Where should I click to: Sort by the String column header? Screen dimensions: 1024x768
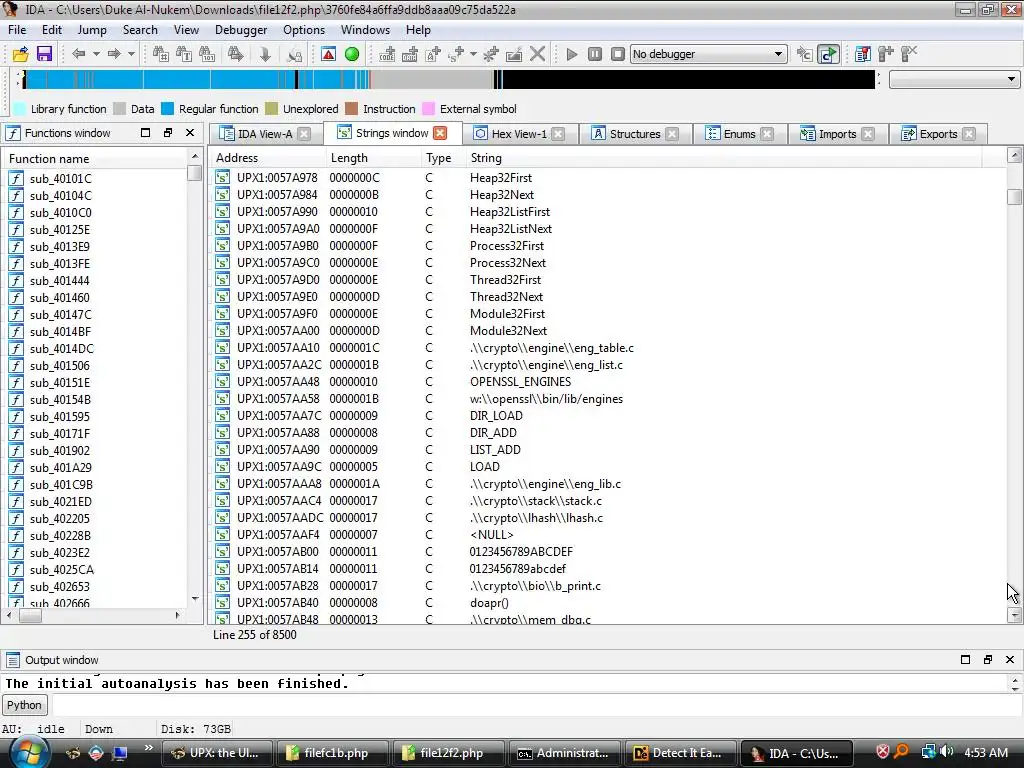click(724, 158)
